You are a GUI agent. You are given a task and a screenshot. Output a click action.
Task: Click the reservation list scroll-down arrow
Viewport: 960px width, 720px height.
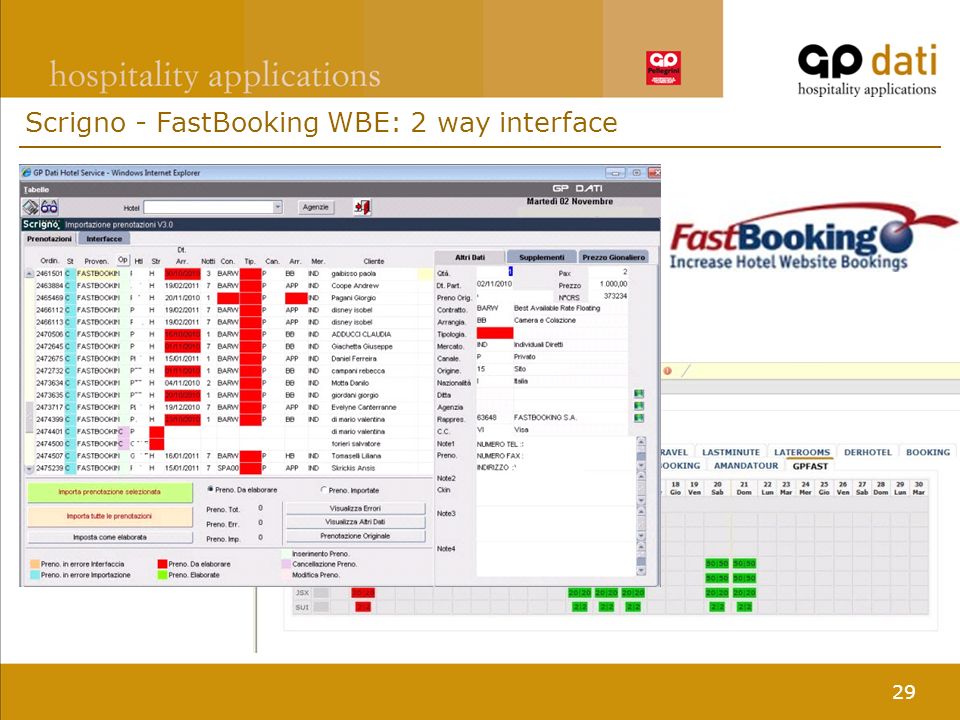click(29, 468)
